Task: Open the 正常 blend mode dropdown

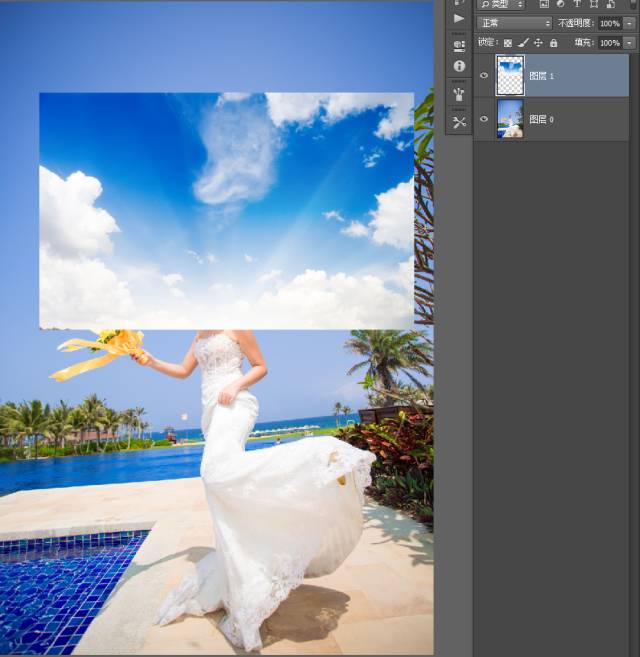Action: (x=514, y=23)
